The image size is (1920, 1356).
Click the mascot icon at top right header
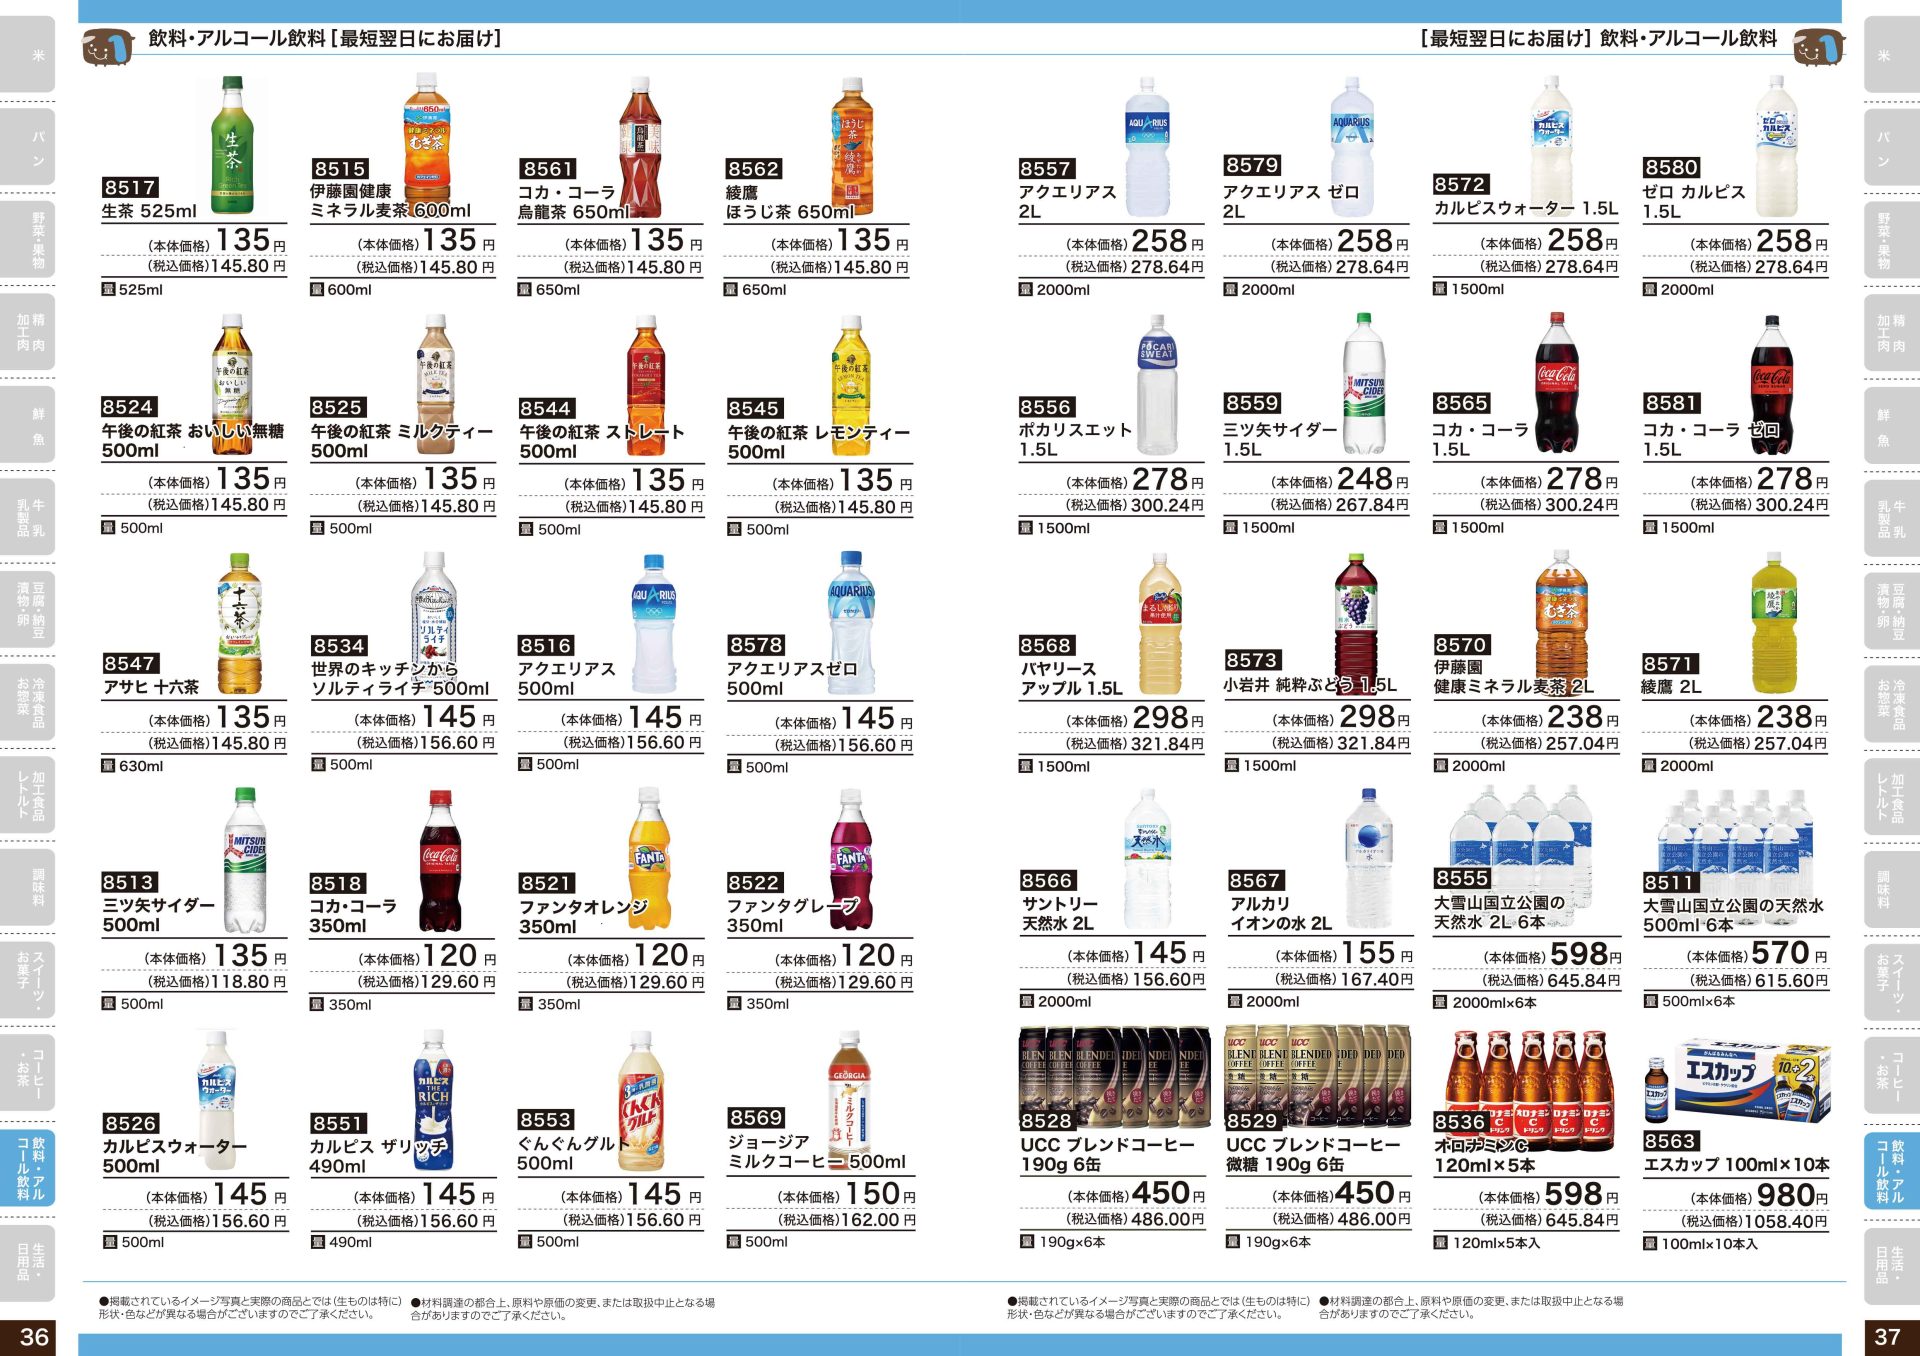pyautogui.click(x=1817, y=46)
